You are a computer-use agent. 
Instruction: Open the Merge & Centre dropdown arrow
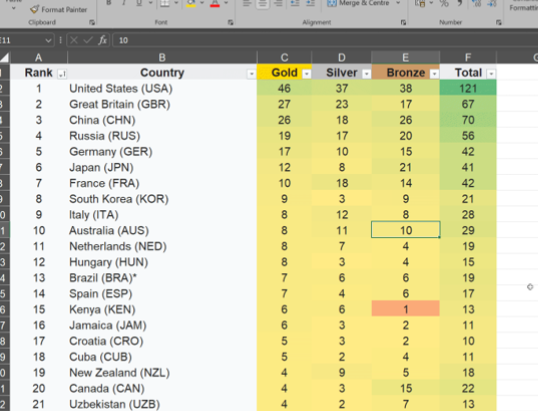(398, 3)
